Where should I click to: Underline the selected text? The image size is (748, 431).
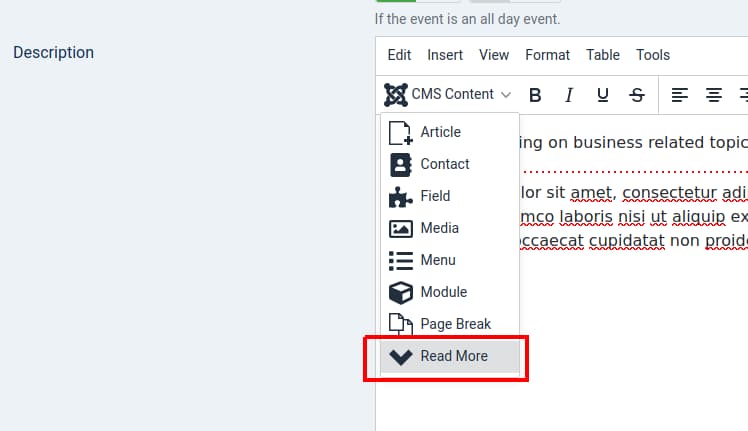[602, 95]
